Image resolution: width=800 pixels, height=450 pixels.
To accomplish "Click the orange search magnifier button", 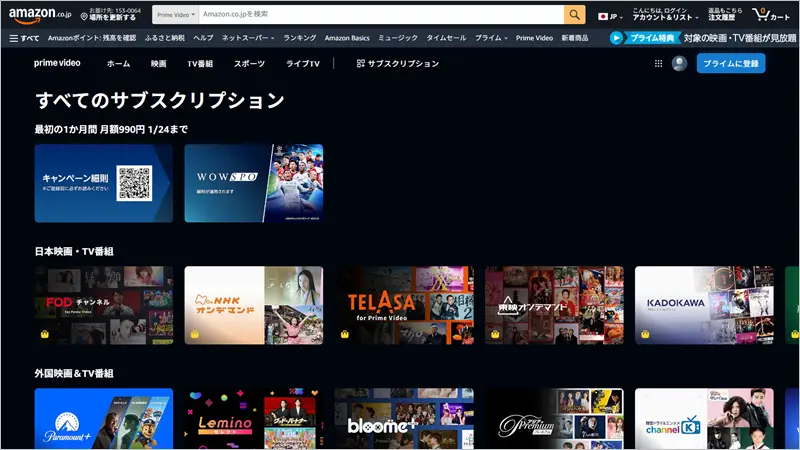I will point(575,15).
